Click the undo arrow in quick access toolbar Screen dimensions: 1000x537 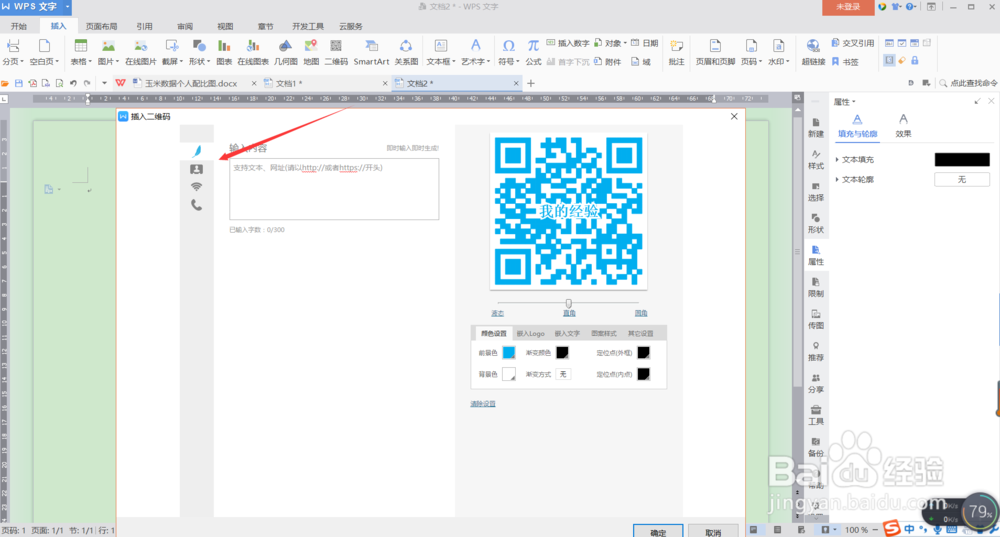click(73, 83)
